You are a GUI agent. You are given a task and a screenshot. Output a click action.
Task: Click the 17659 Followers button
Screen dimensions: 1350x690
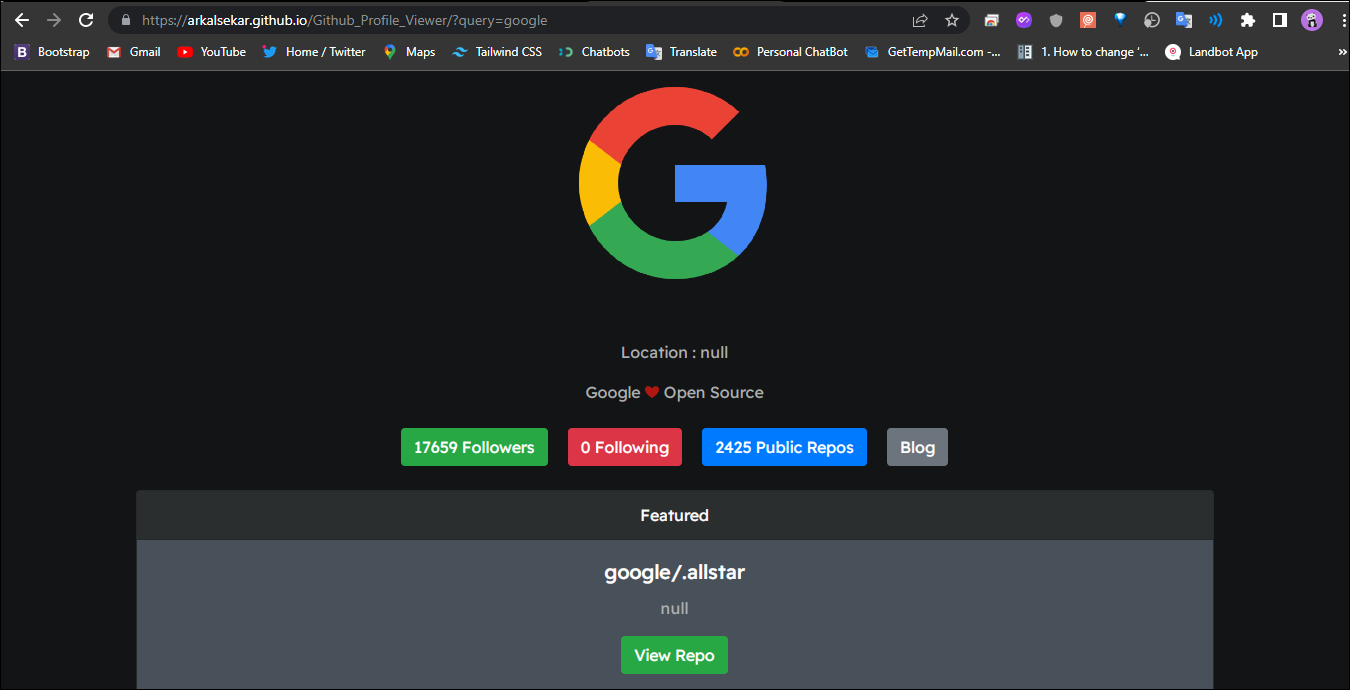point(474,447)
